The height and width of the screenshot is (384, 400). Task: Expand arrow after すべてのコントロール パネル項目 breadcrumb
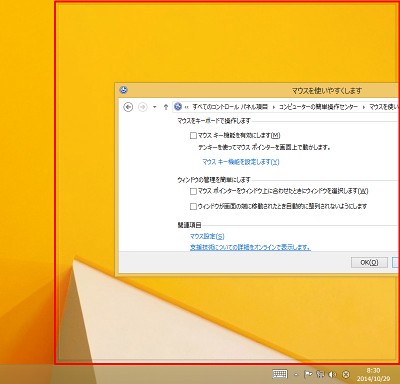tap(274, 107)
